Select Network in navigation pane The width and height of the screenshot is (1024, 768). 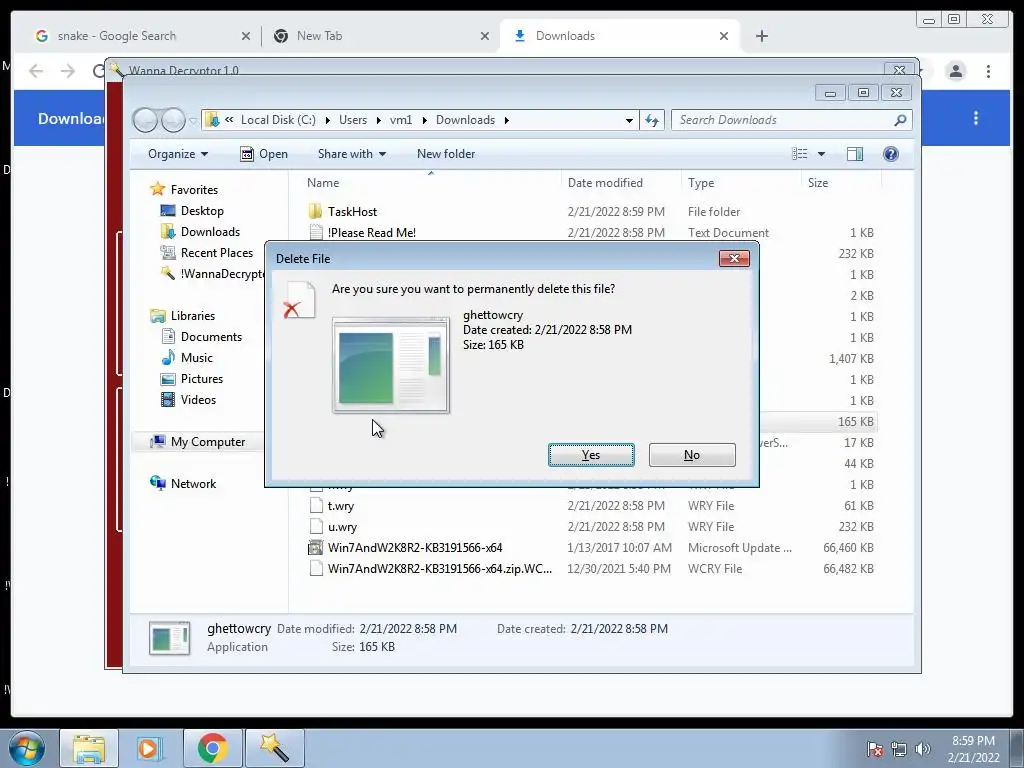pyautogui.click(x=193, y=484)
